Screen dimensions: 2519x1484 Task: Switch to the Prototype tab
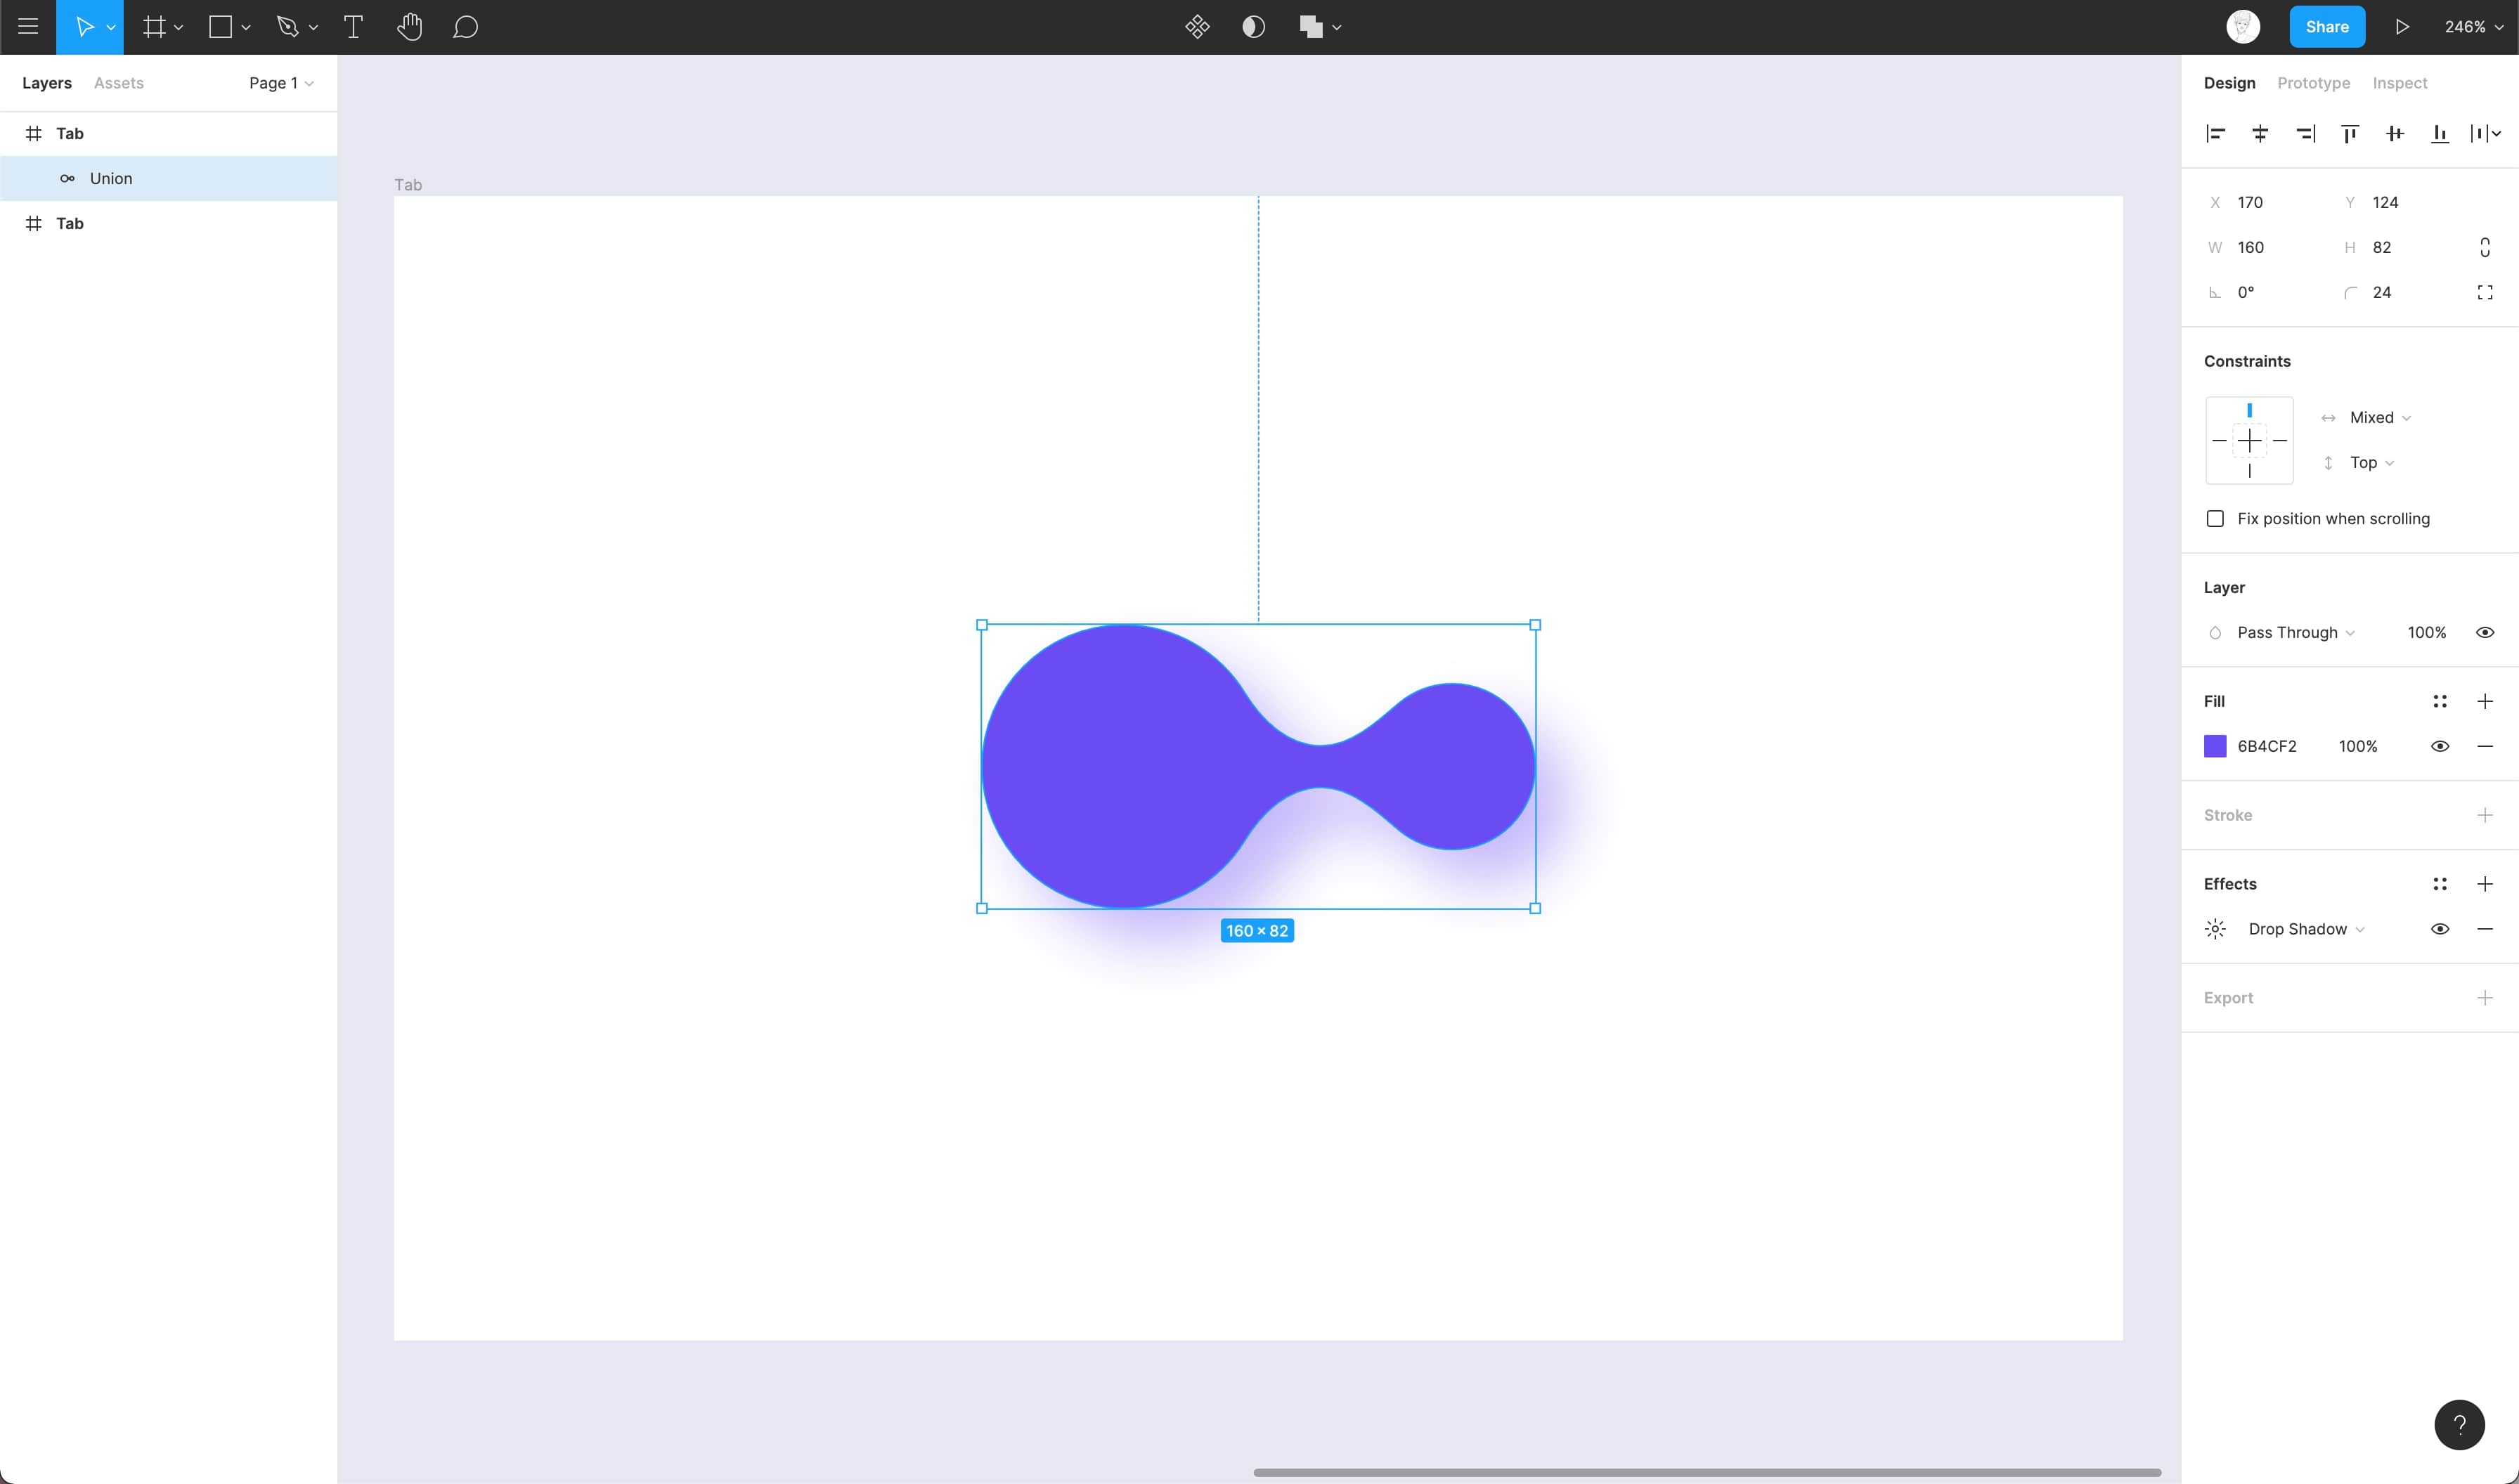point(2313,83)
